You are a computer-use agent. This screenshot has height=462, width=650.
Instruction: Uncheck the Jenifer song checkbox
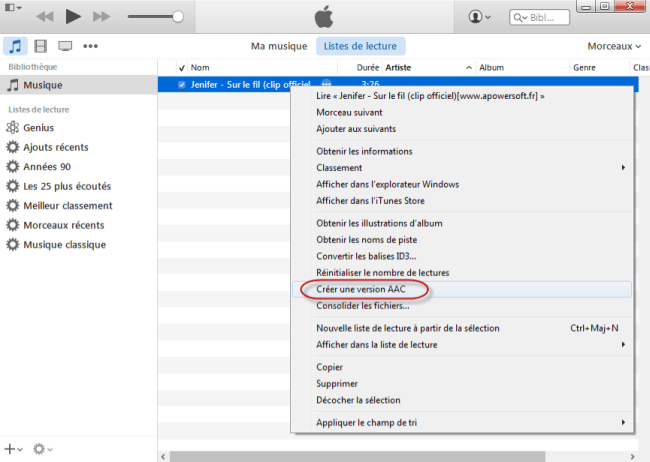[182, 85]
